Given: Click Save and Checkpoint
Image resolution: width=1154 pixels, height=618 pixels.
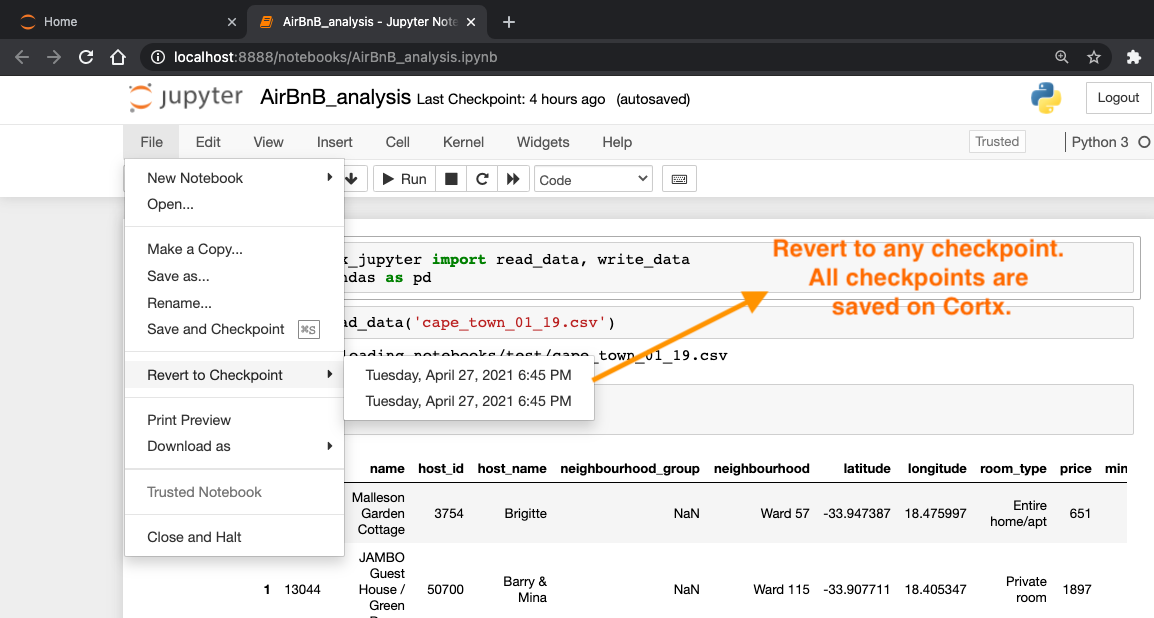Looking at the screenshot, I should pos(234,329).
